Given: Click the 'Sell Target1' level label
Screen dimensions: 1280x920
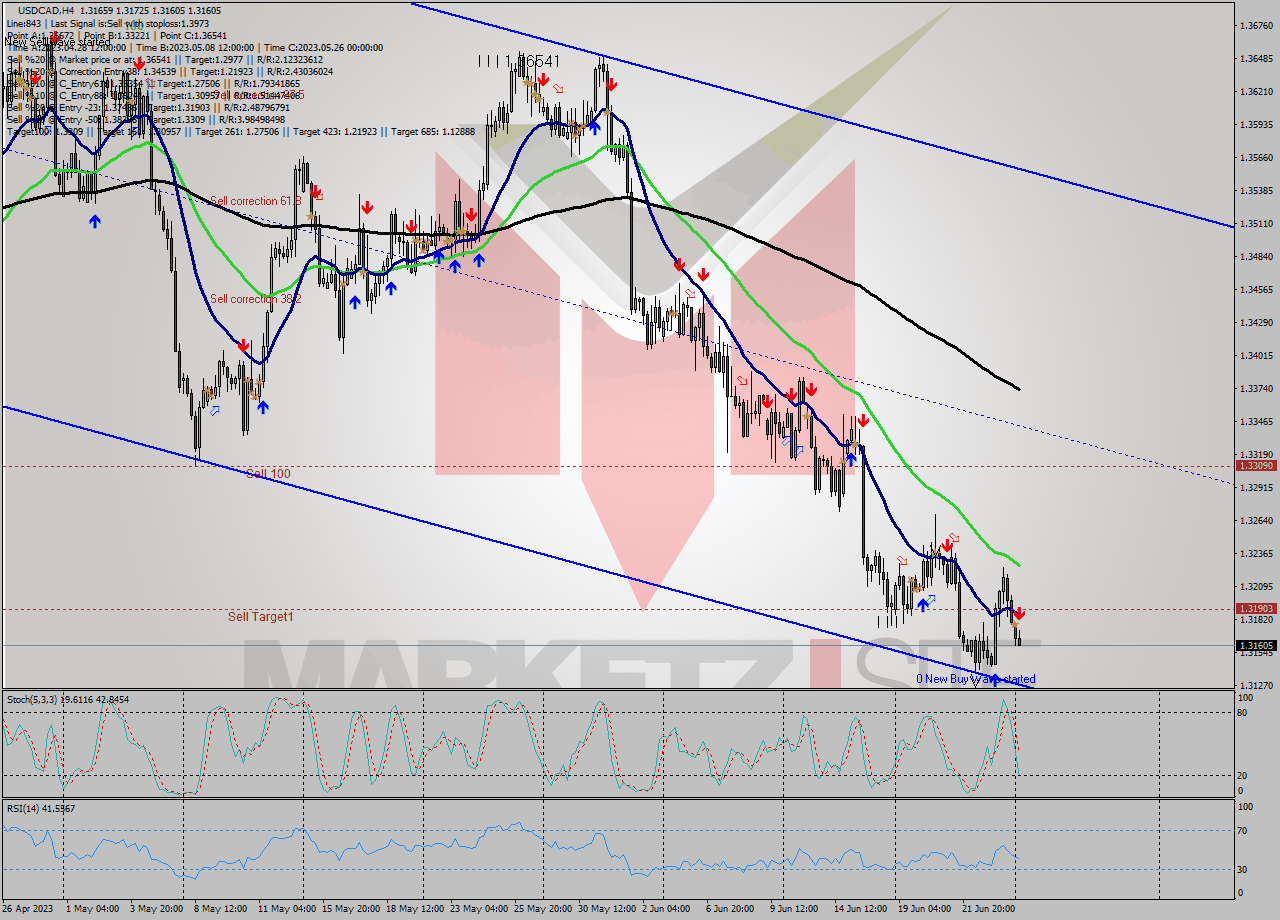Looking at the screenshot, I should 261,617.
